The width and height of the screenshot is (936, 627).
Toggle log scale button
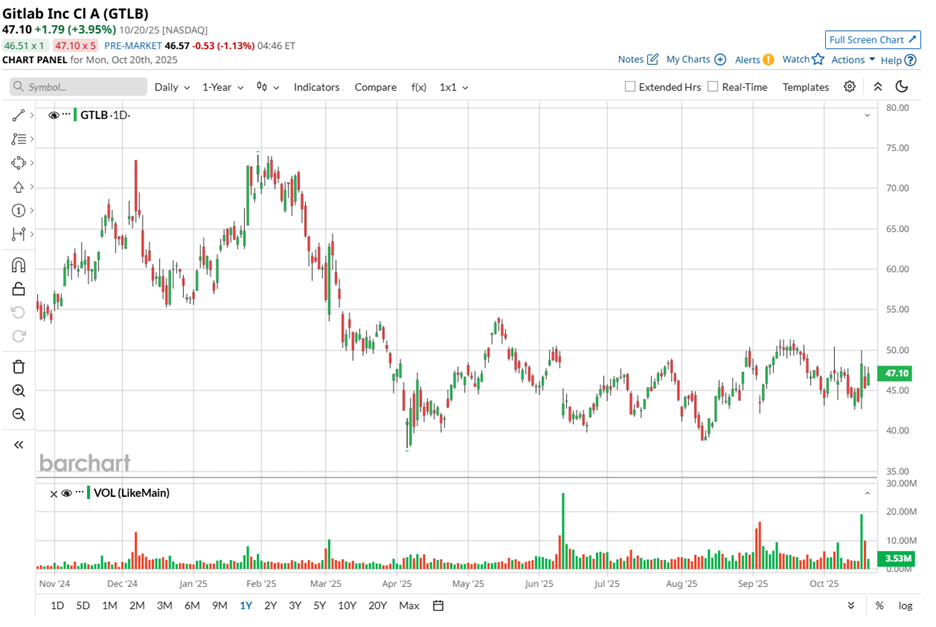click(x=906, y=606)
